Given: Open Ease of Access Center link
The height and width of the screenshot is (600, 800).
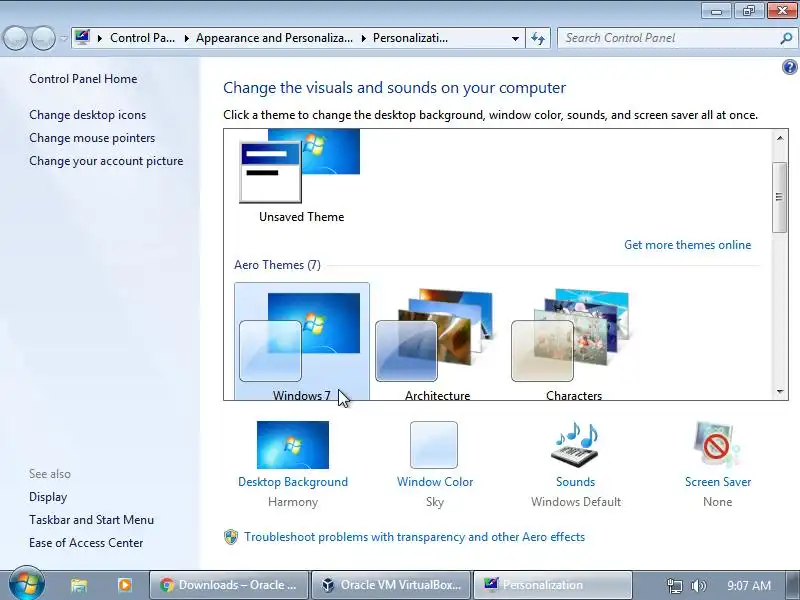Looking at the screenshot, I should pos(86,543).
